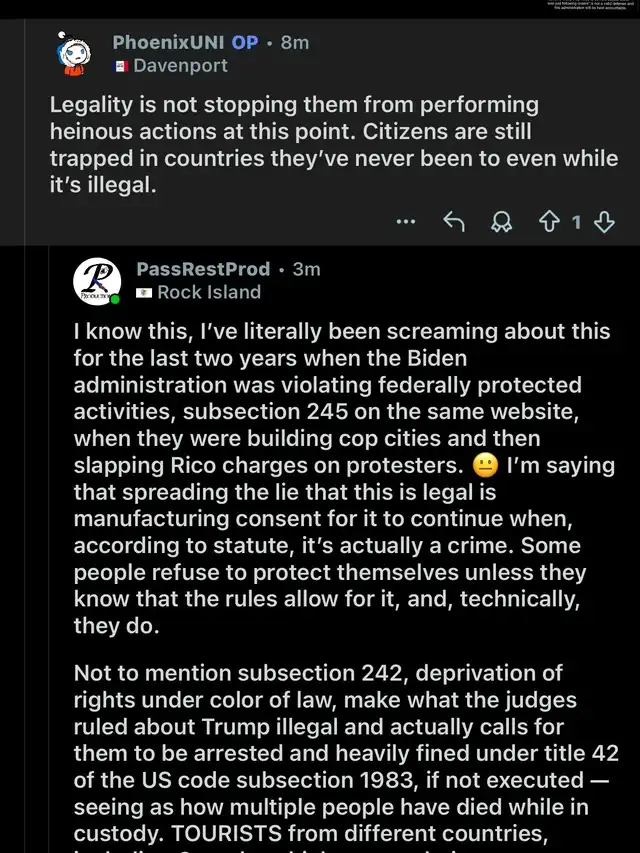Collapse PassRestProd's reply via first paragraph

(340, 480)
